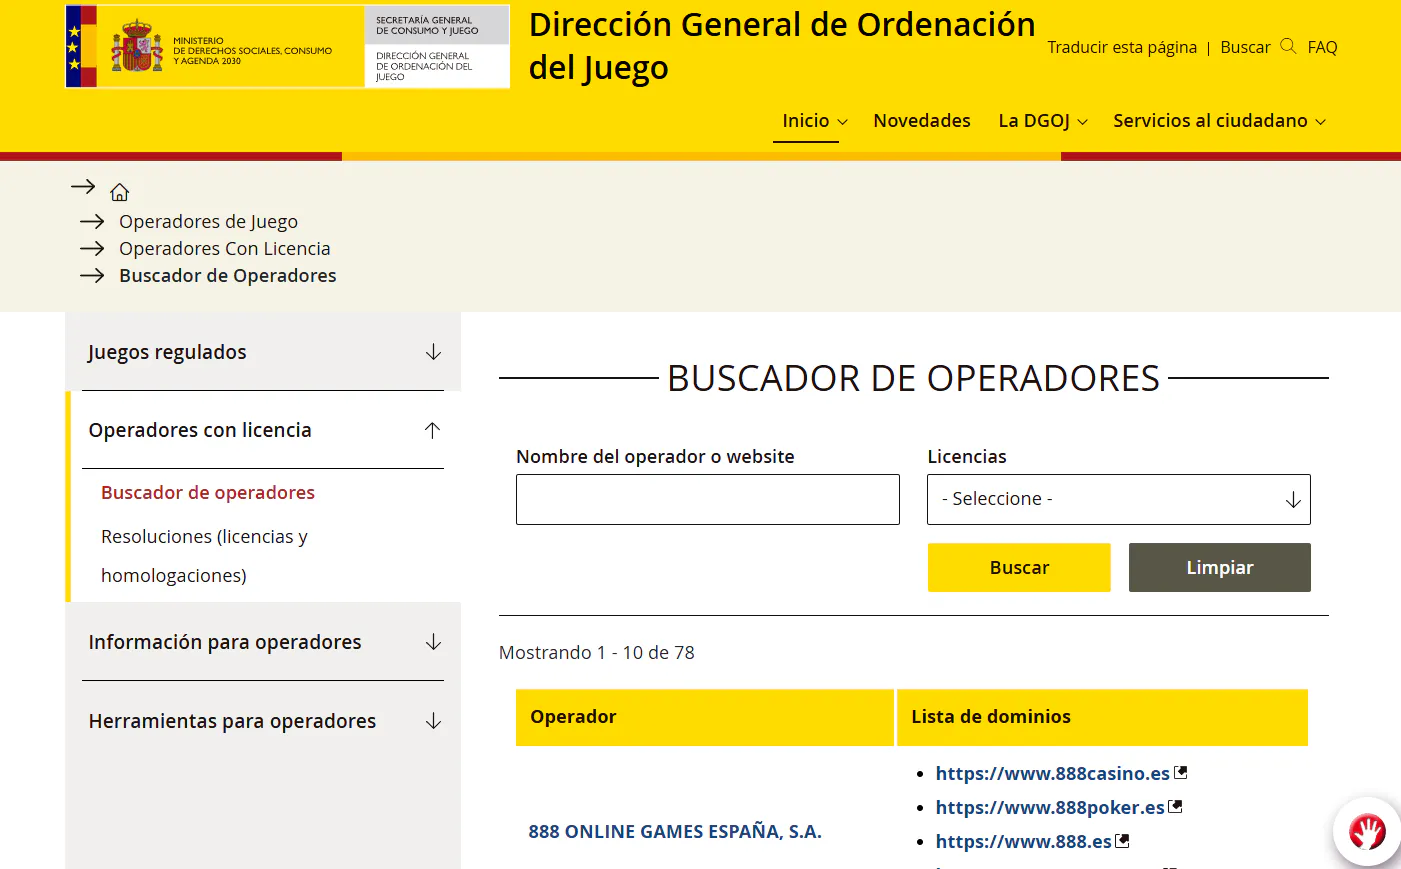Open Resoluciones (licencias y homologaciones) link
1401x869 pixels.
204,556
